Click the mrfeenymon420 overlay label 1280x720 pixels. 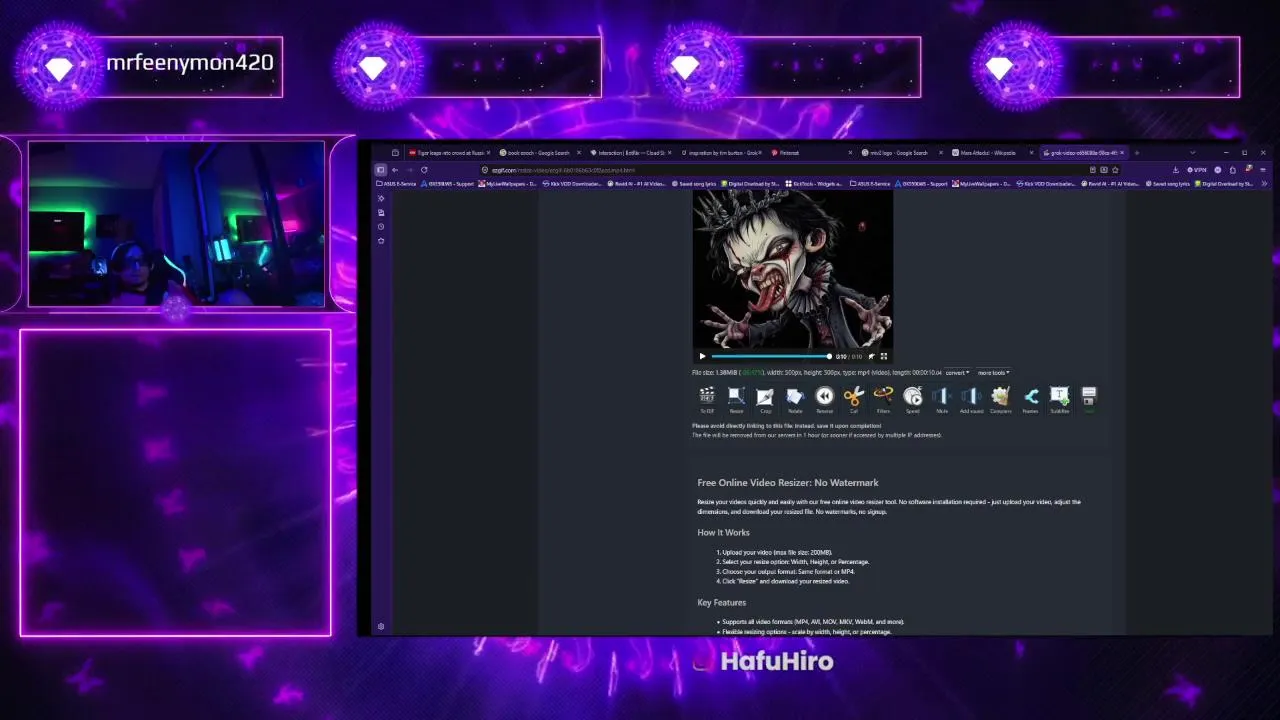click(x=190, y=63)
